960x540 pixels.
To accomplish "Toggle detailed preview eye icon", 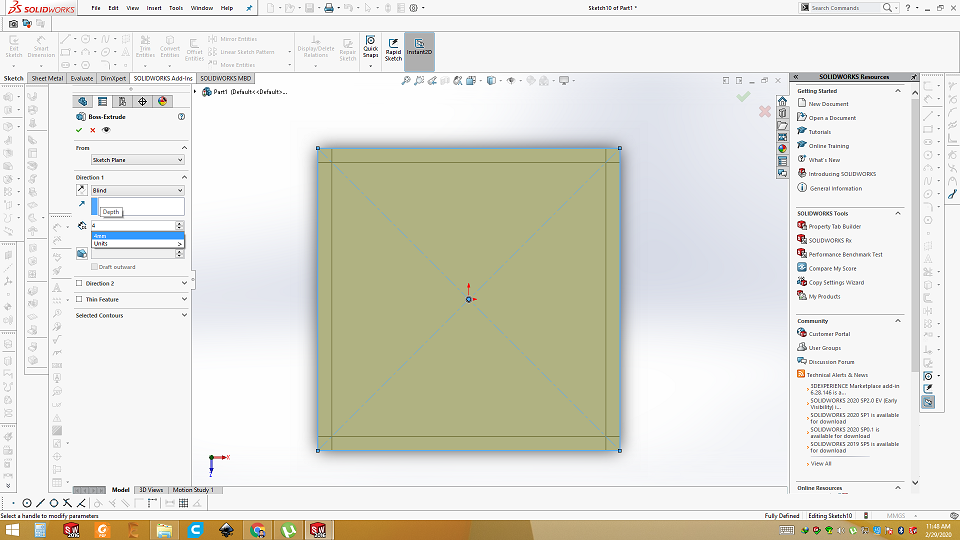I will point(106,130).
